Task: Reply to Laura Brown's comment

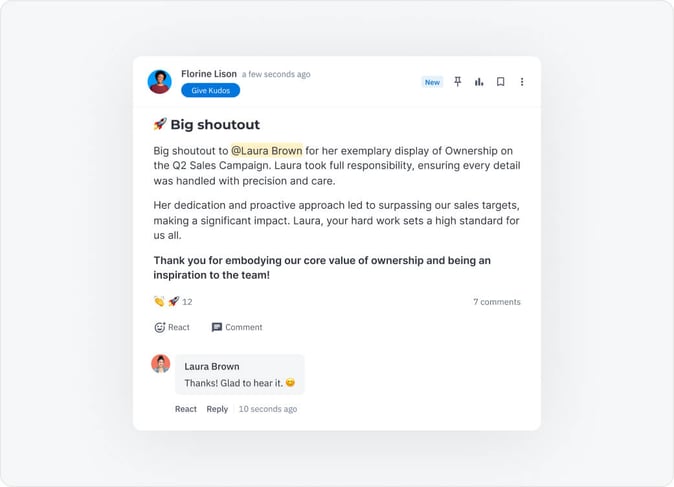Action: [x=217, y=409]
